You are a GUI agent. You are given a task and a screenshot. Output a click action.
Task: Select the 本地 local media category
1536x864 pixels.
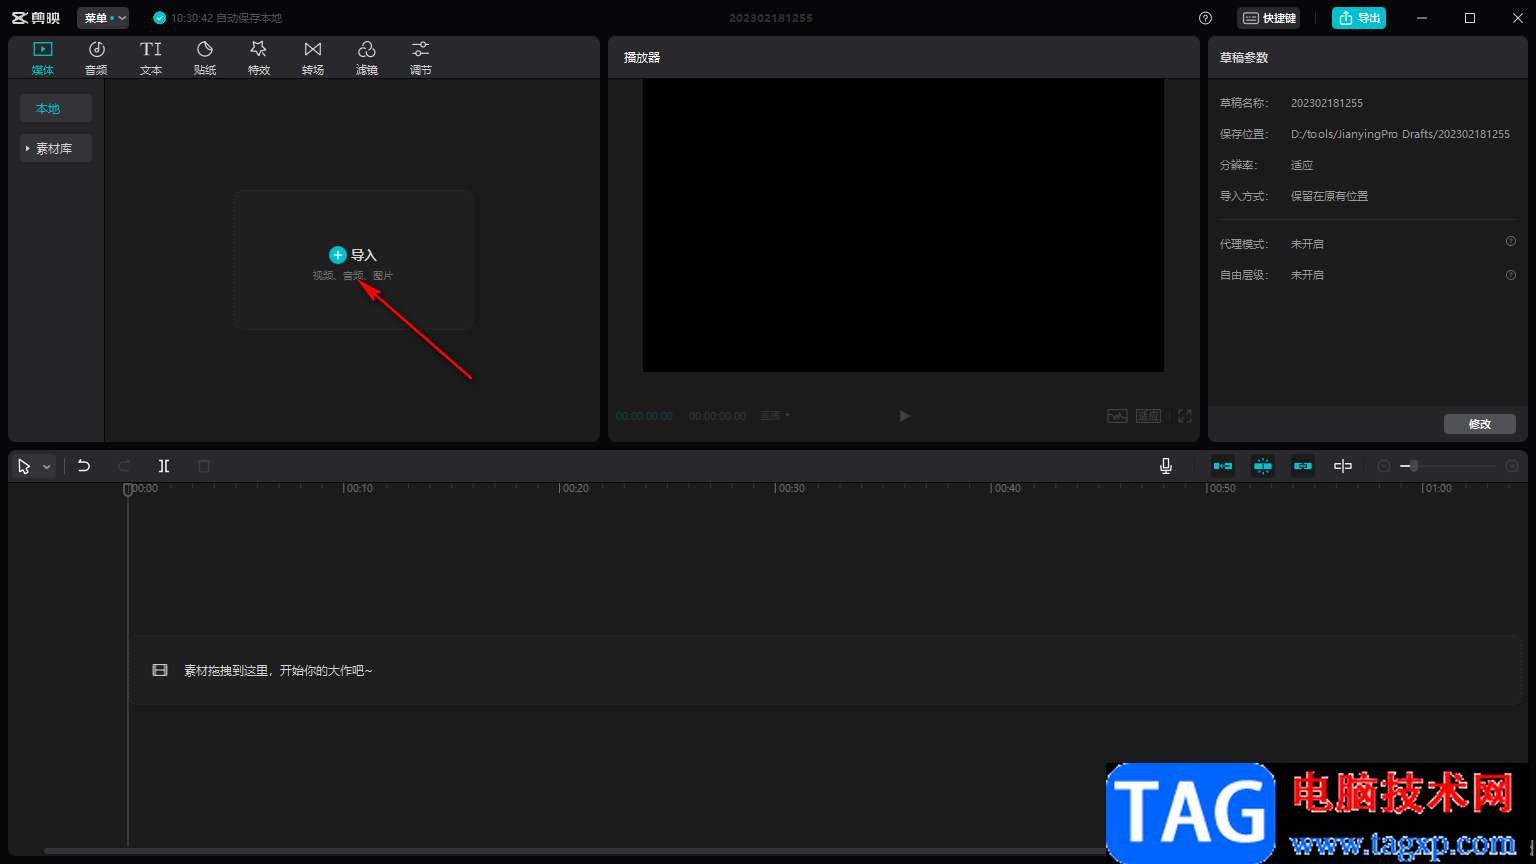(x=56, y=108)
